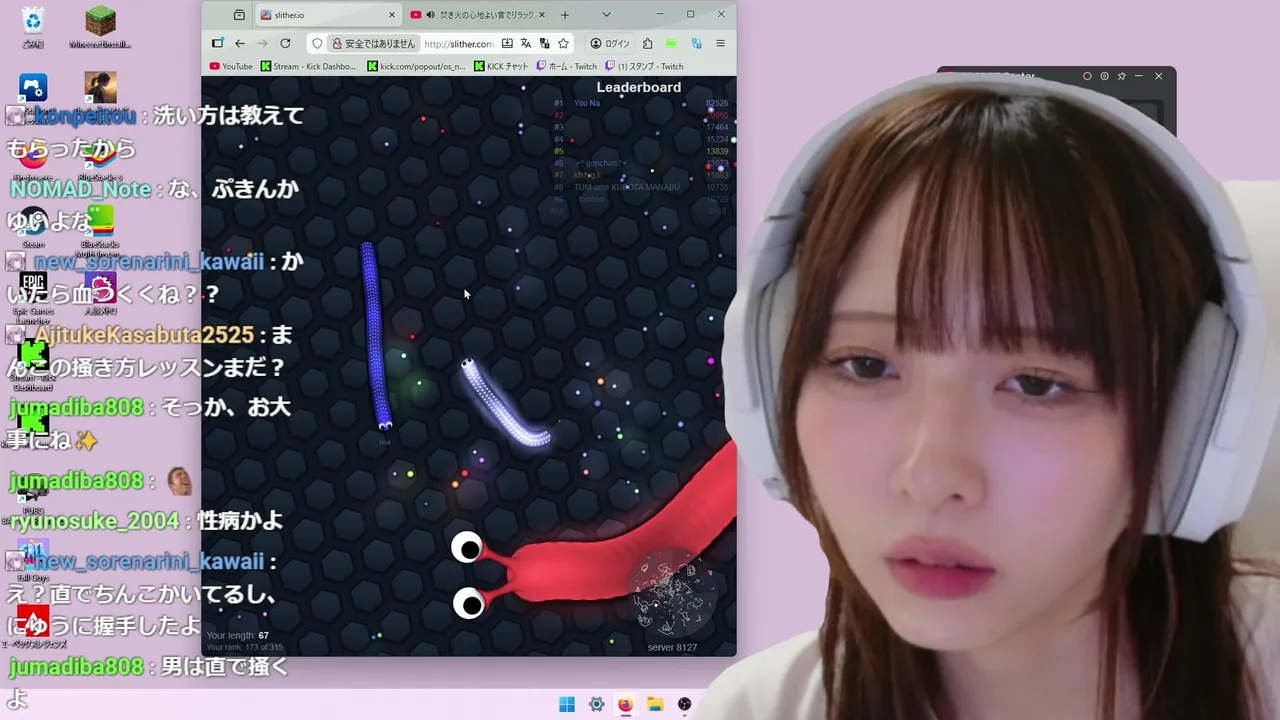Focus the slither.com address bar
The width and height of the screenshot is (1280, 720).
pyautogui.click(x=458, y=44)
